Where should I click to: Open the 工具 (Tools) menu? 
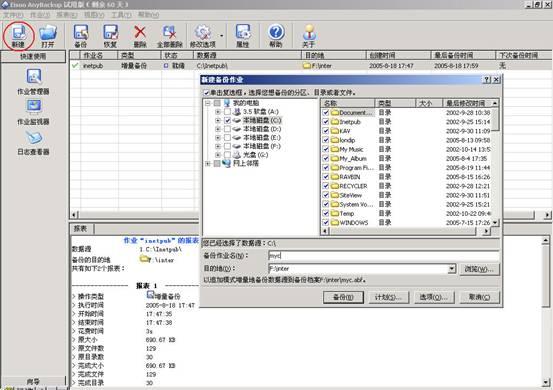click(x=121, y=15)
